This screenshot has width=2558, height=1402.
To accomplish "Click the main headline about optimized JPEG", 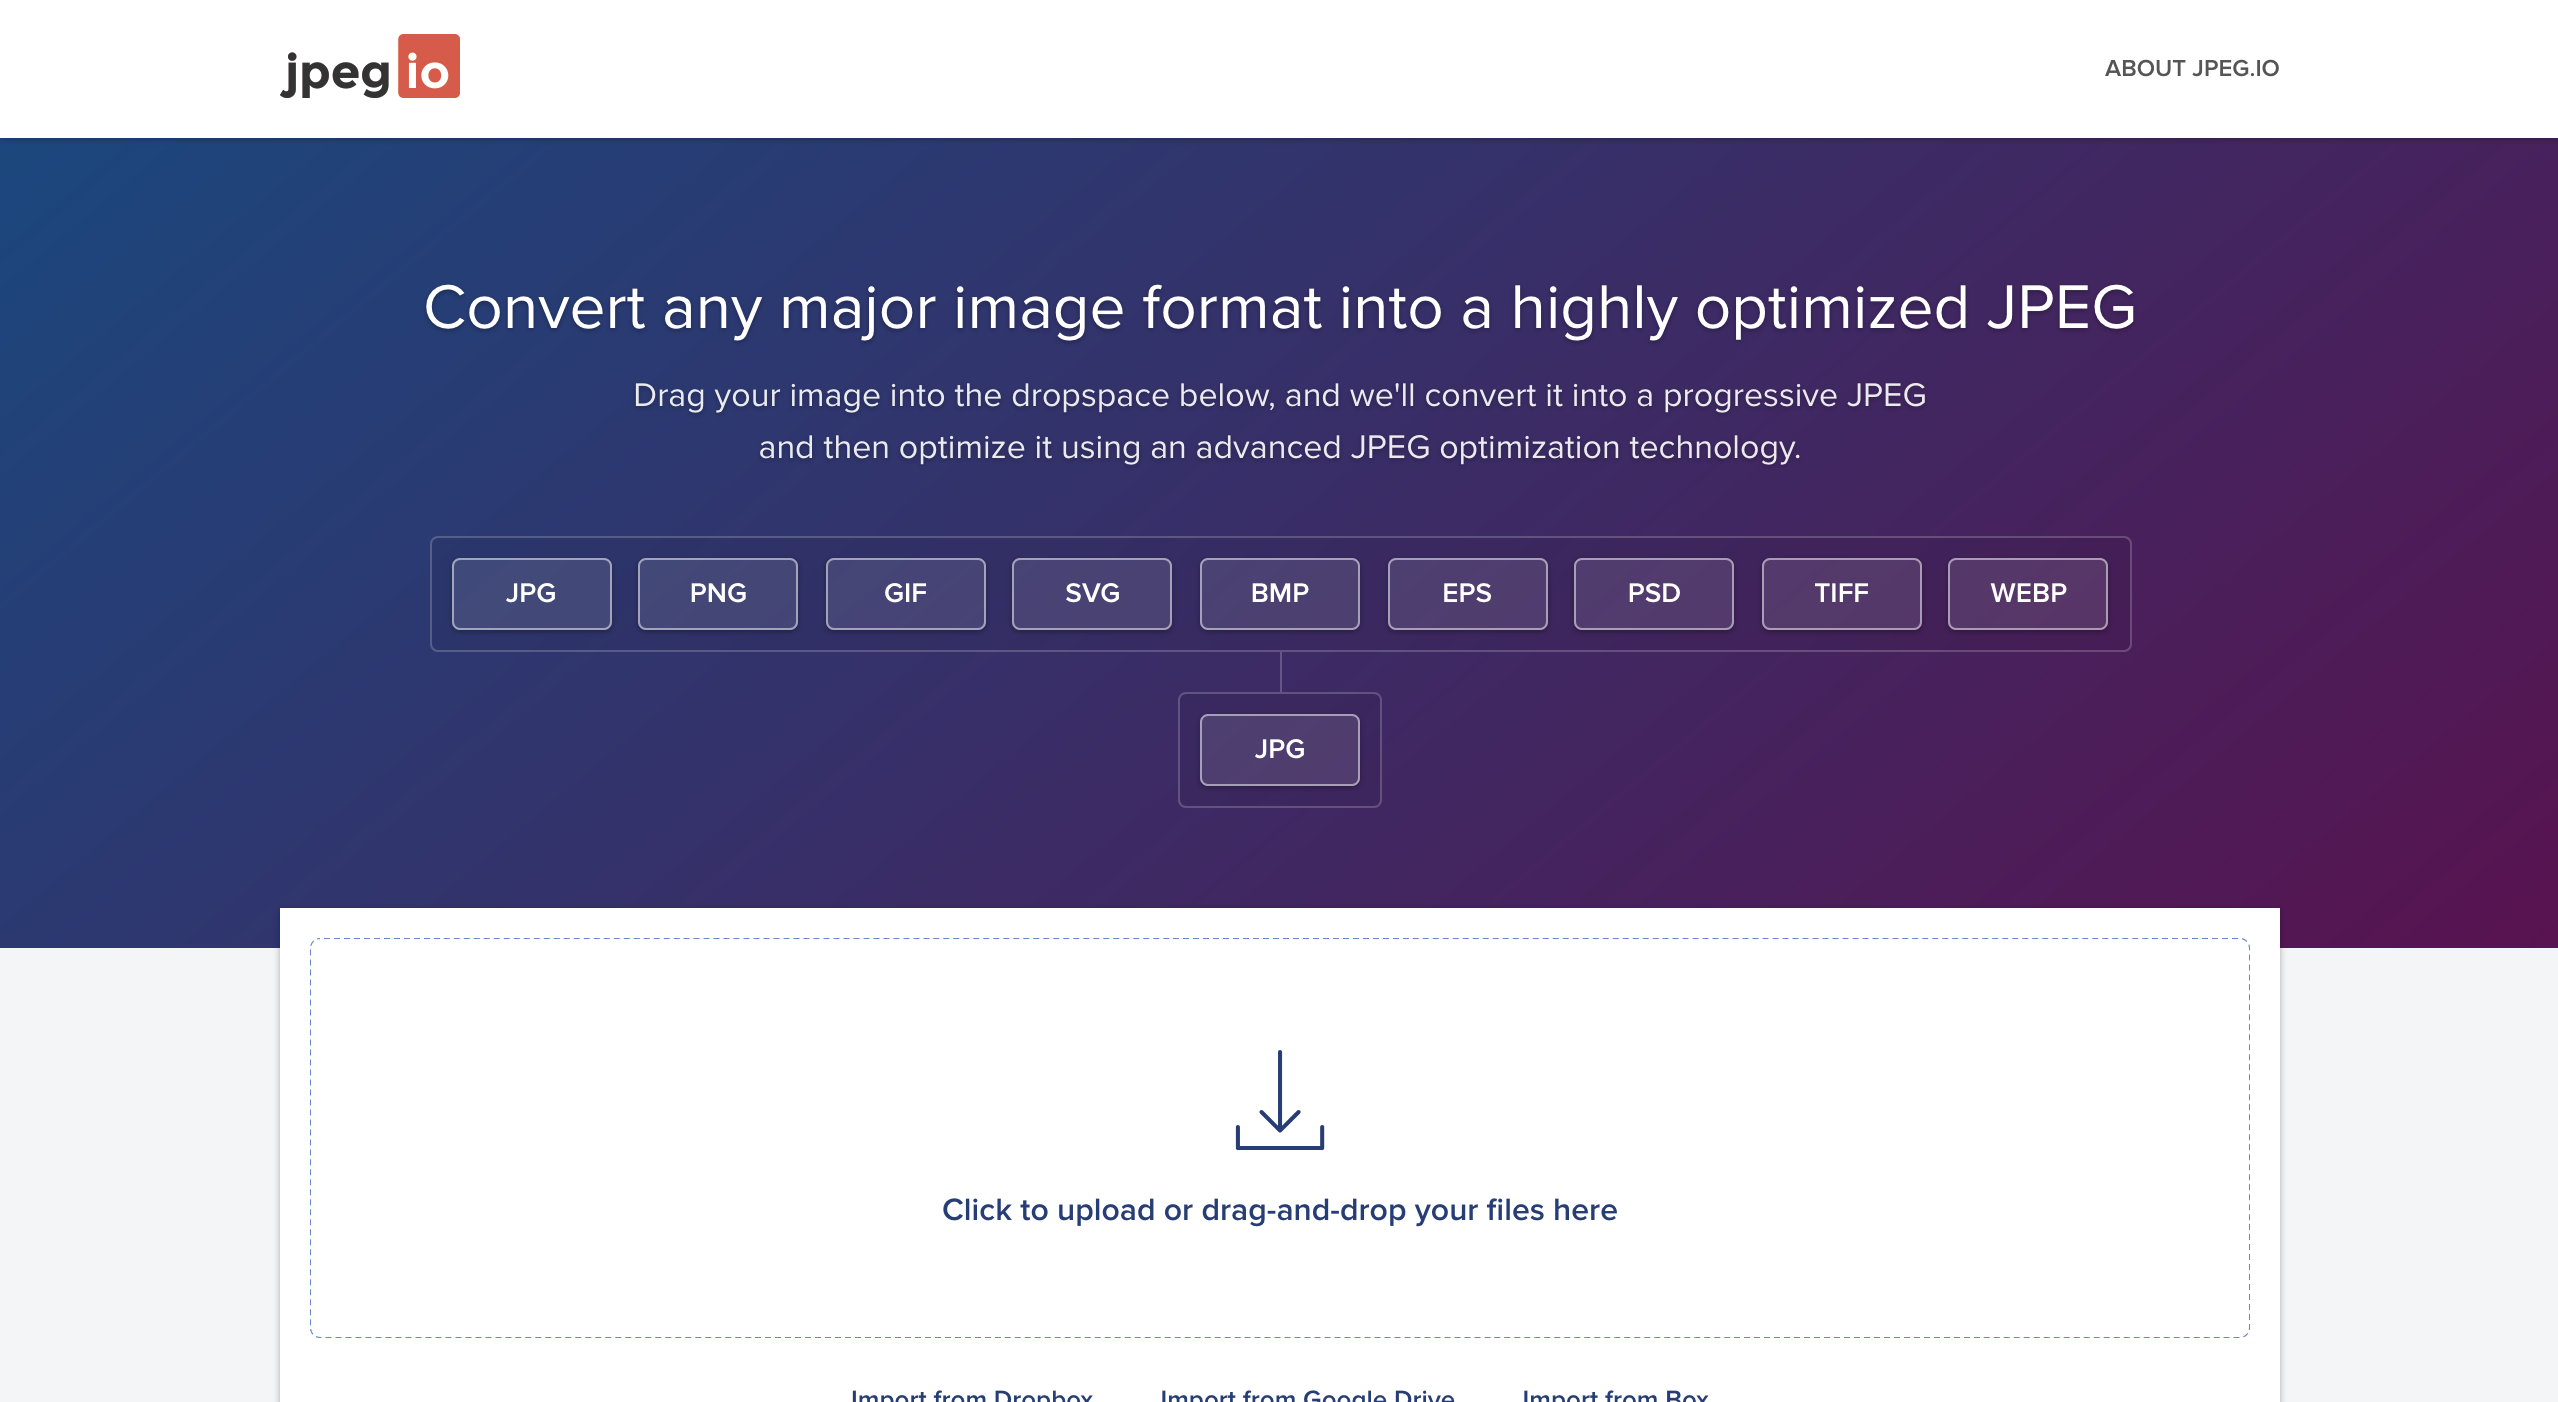I will [x=1279, y=307].
